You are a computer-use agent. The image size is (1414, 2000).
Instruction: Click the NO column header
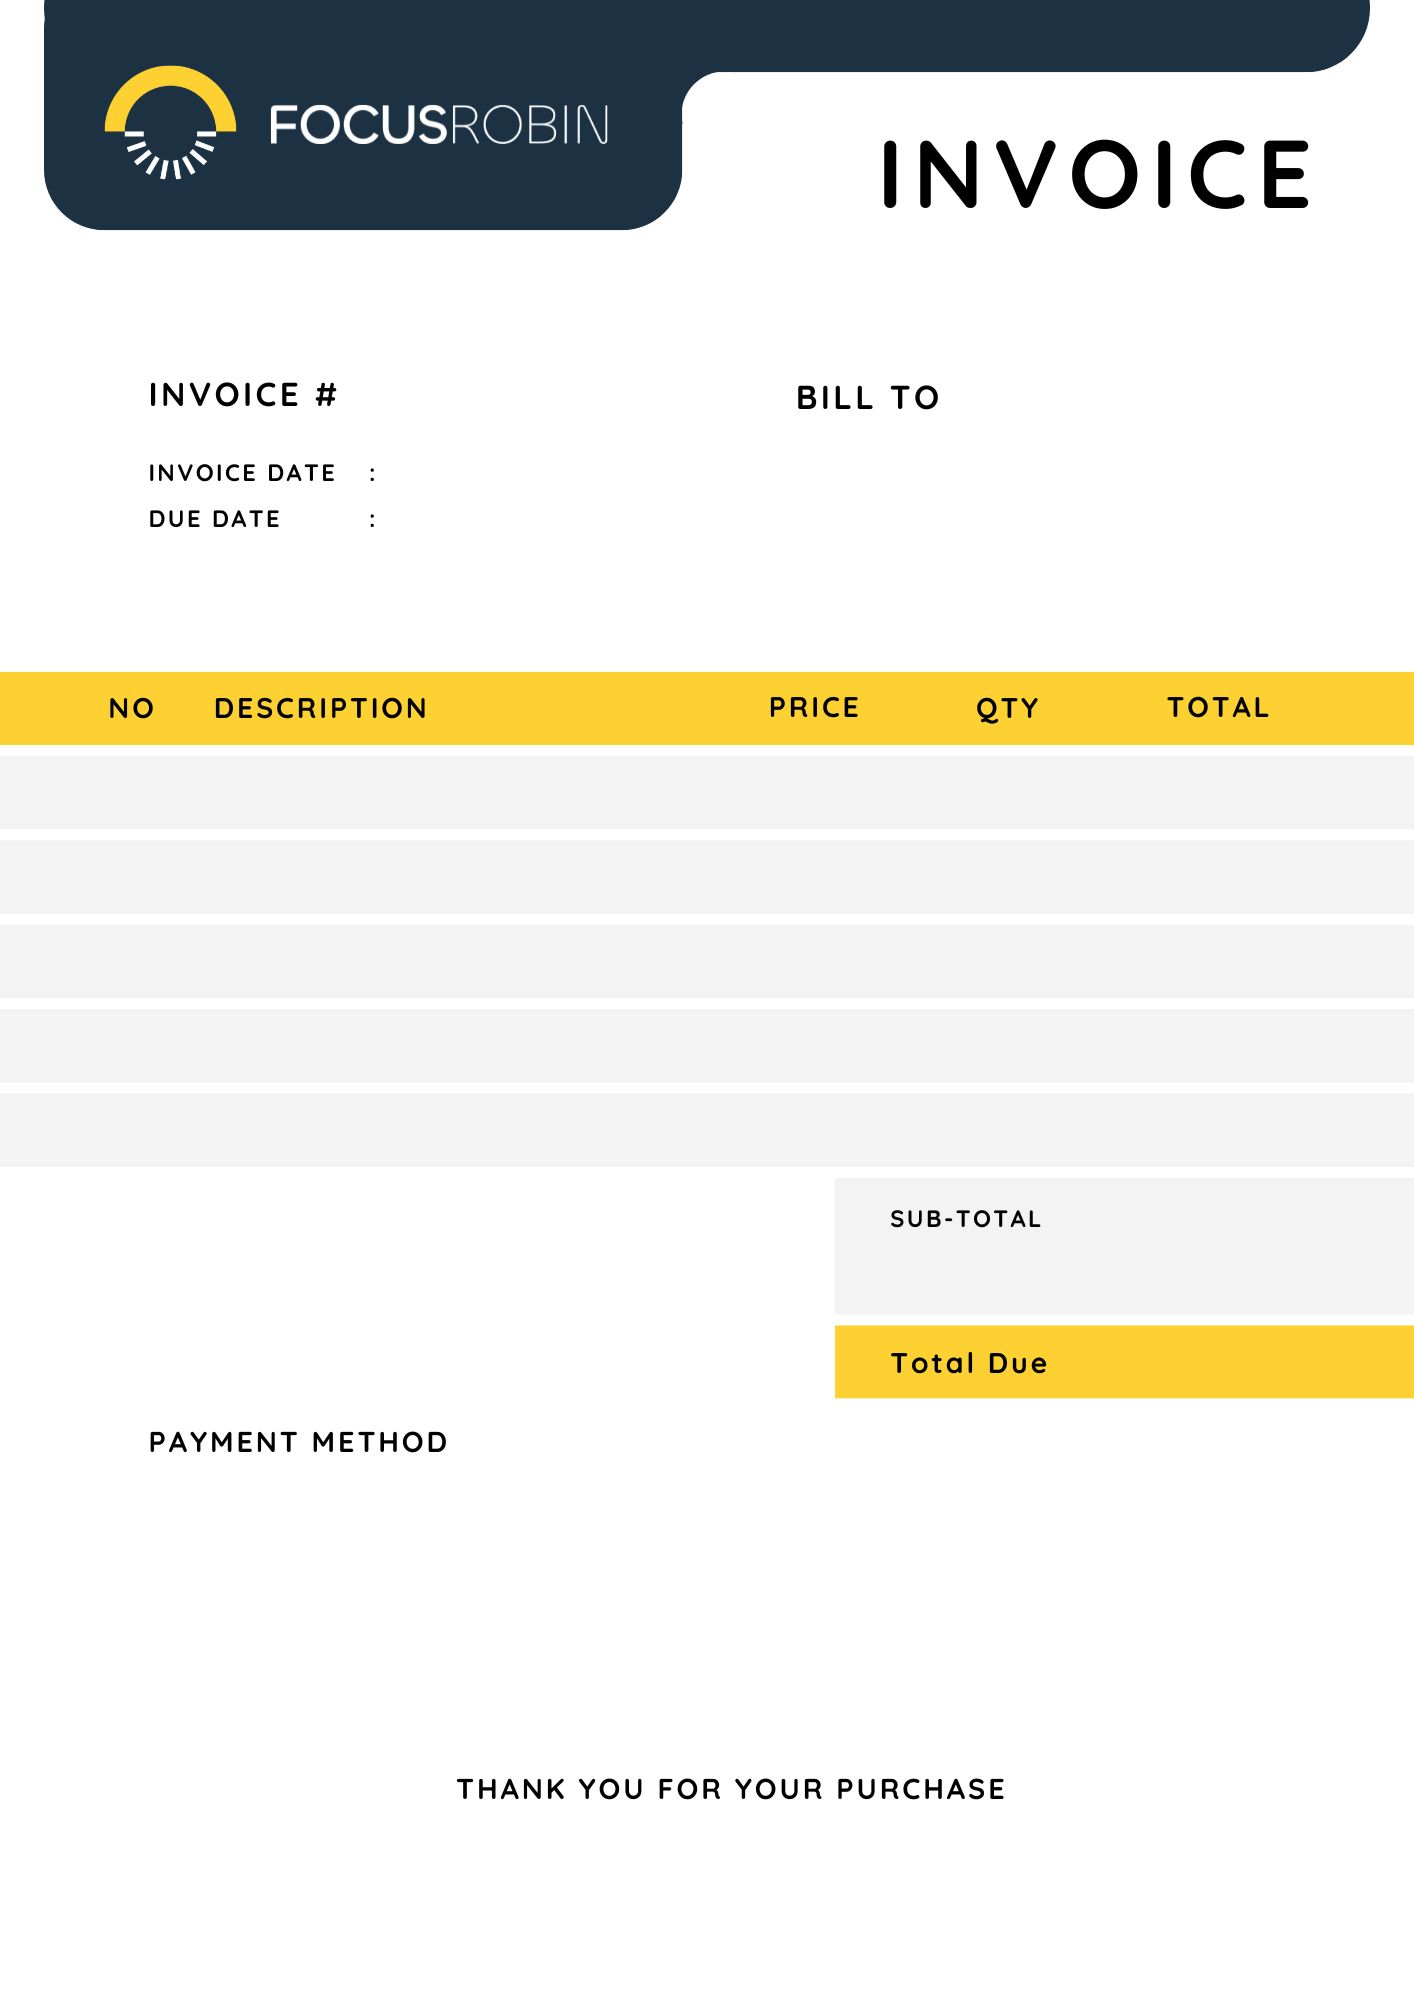(131, 708)
